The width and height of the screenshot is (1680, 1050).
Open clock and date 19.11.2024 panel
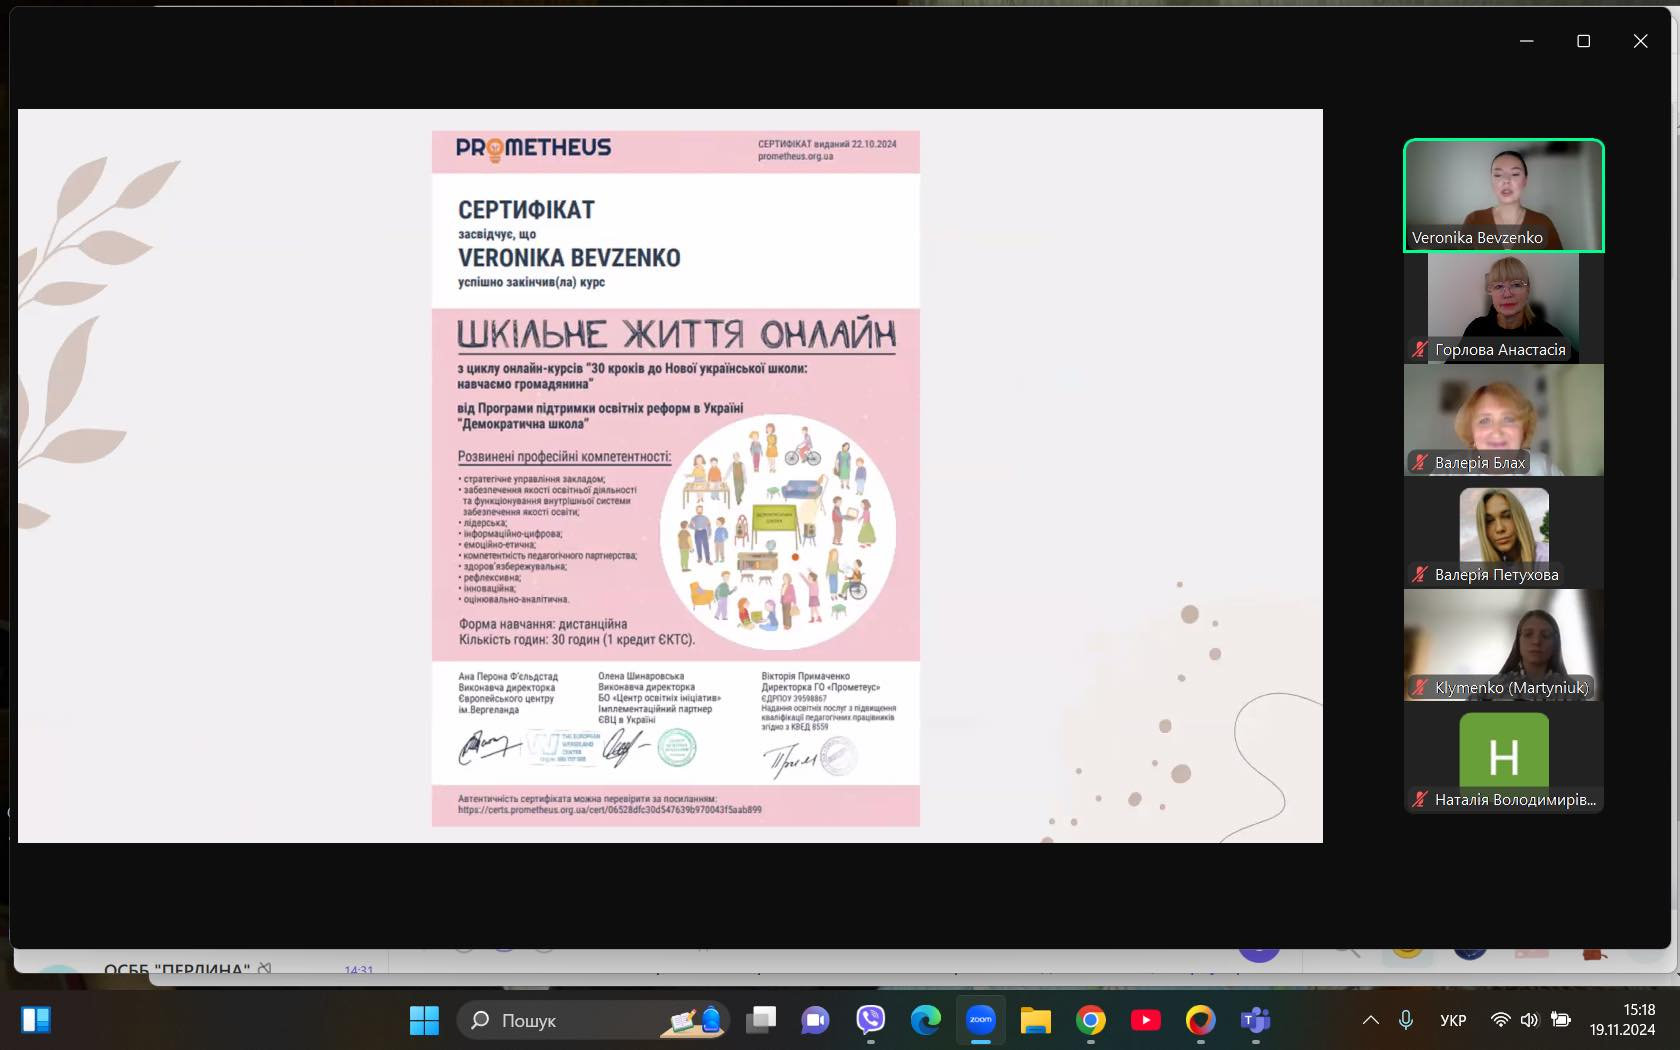pos(1622,1020)
